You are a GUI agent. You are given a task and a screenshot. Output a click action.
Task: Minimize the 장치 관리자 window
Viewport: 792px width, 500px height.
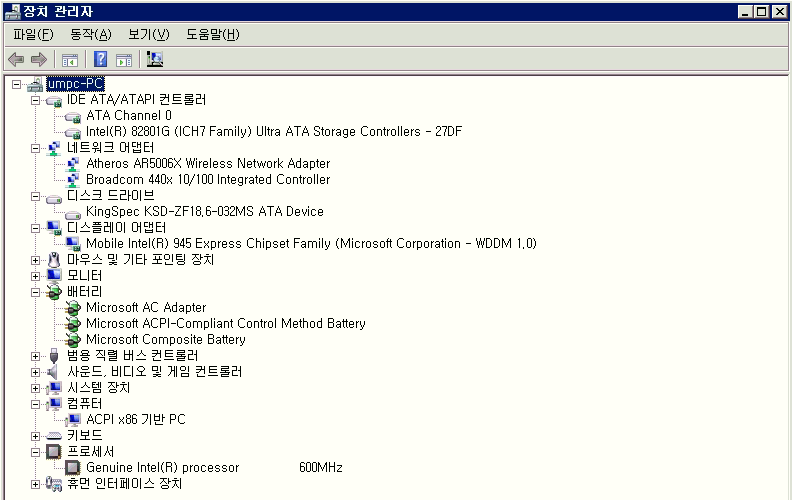[745, 12]
